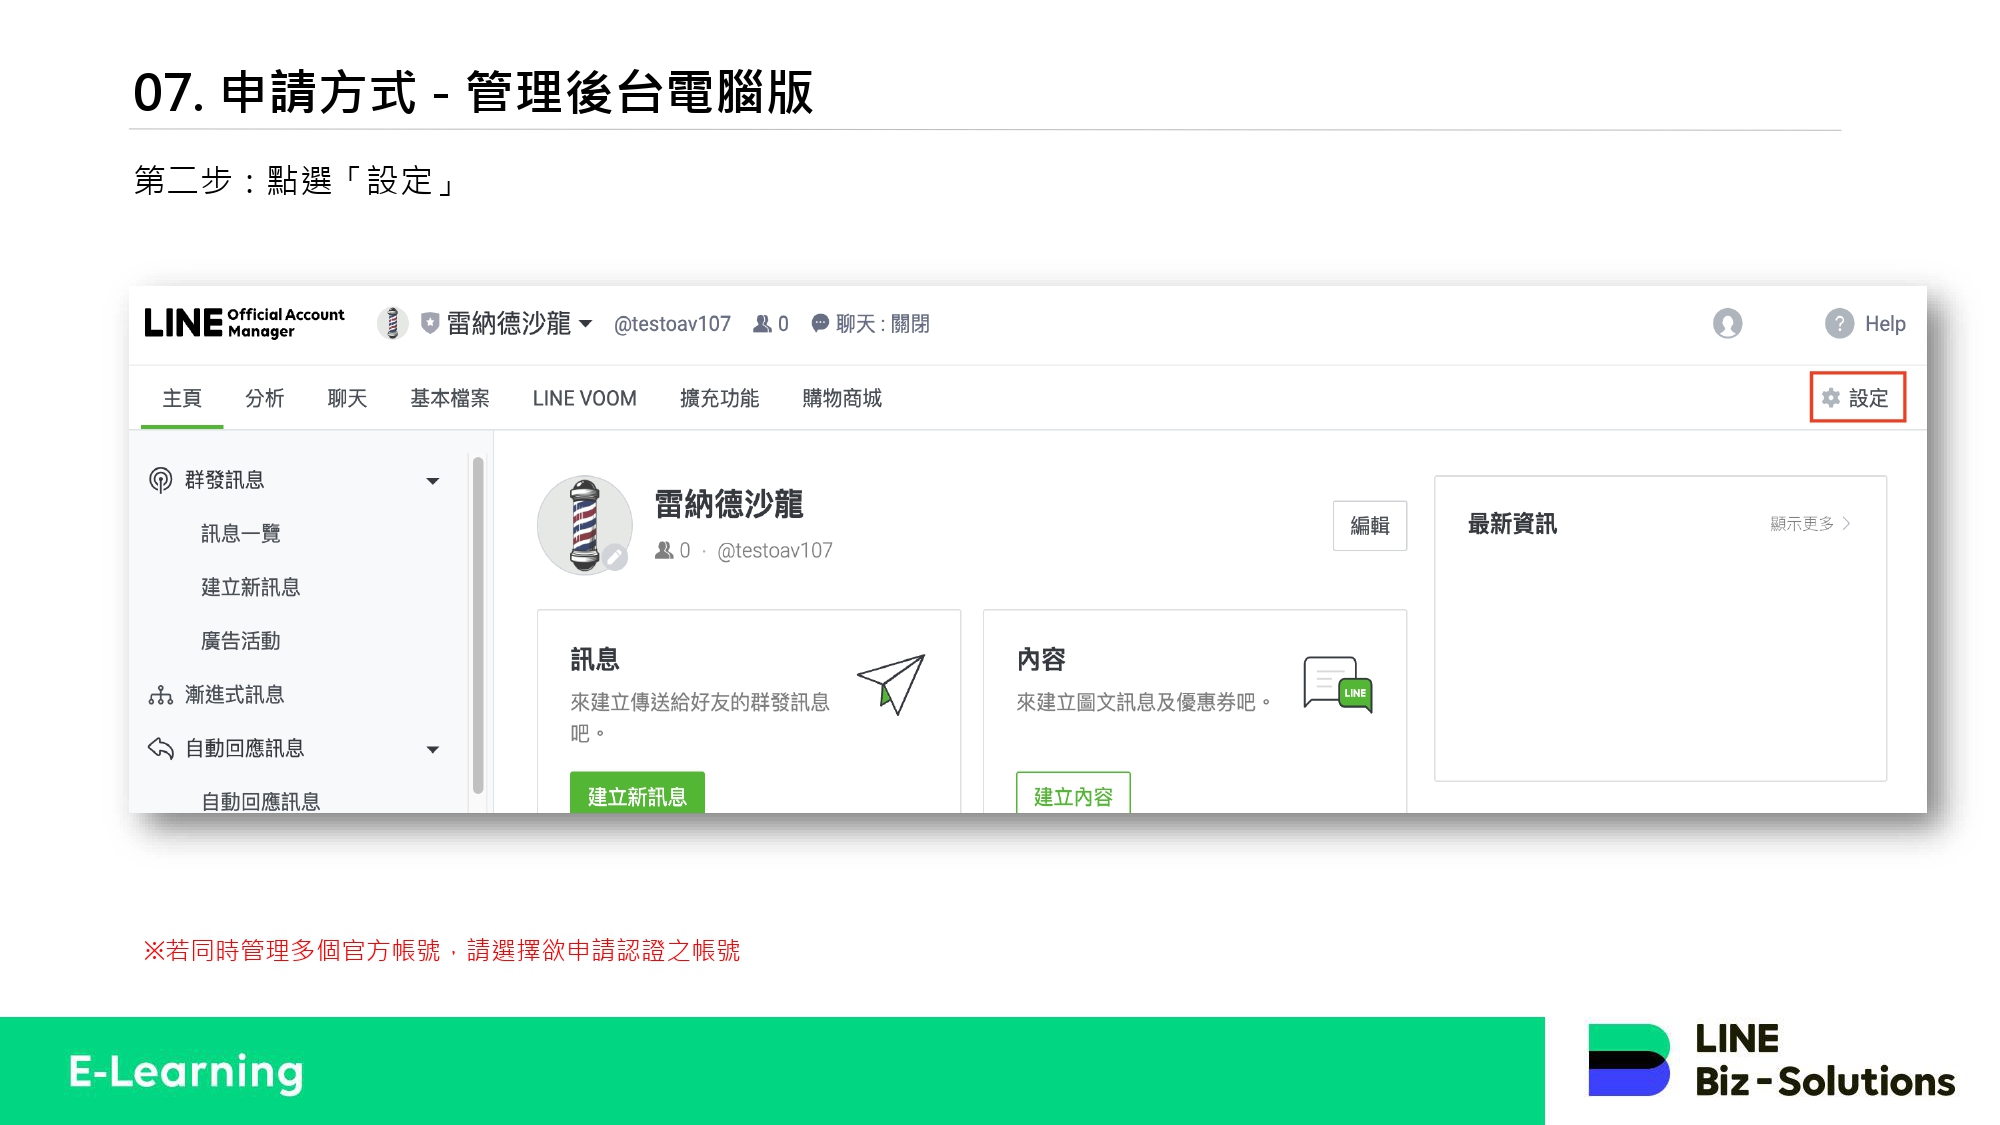Click the Help question mark icon

pos(1839,323)
